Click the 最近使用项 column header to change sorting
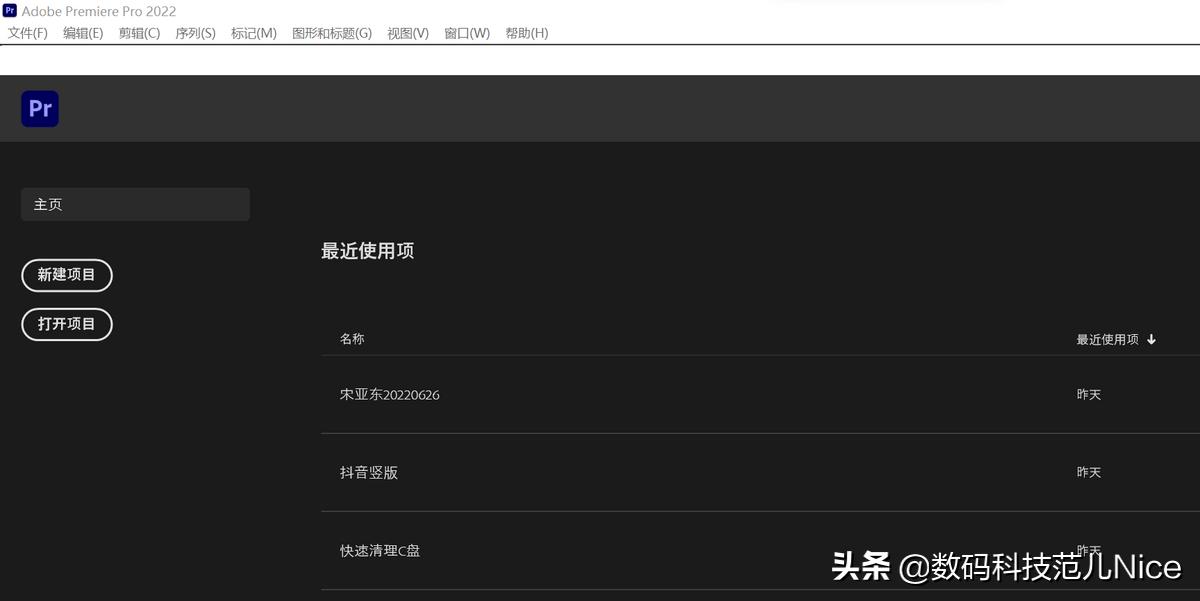1200x601 pixels. coord(1107,339)
